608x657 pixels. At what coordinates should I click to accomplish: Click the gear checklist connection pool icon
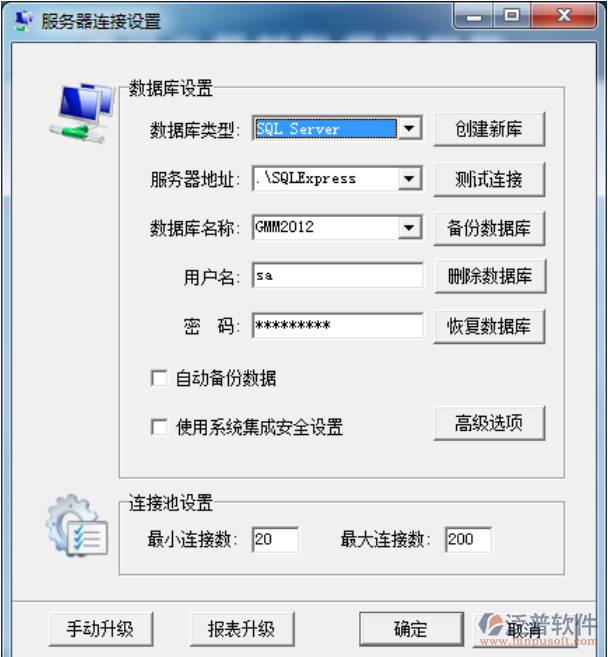(77, 526)
